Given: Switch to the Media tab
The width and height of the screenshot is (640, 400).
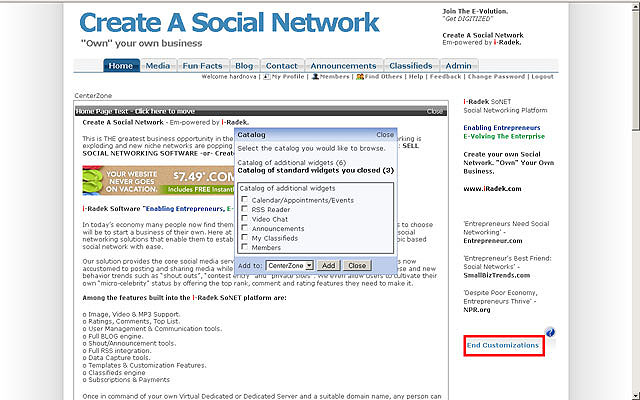Looking at the screenshot, I should [157, 66].
